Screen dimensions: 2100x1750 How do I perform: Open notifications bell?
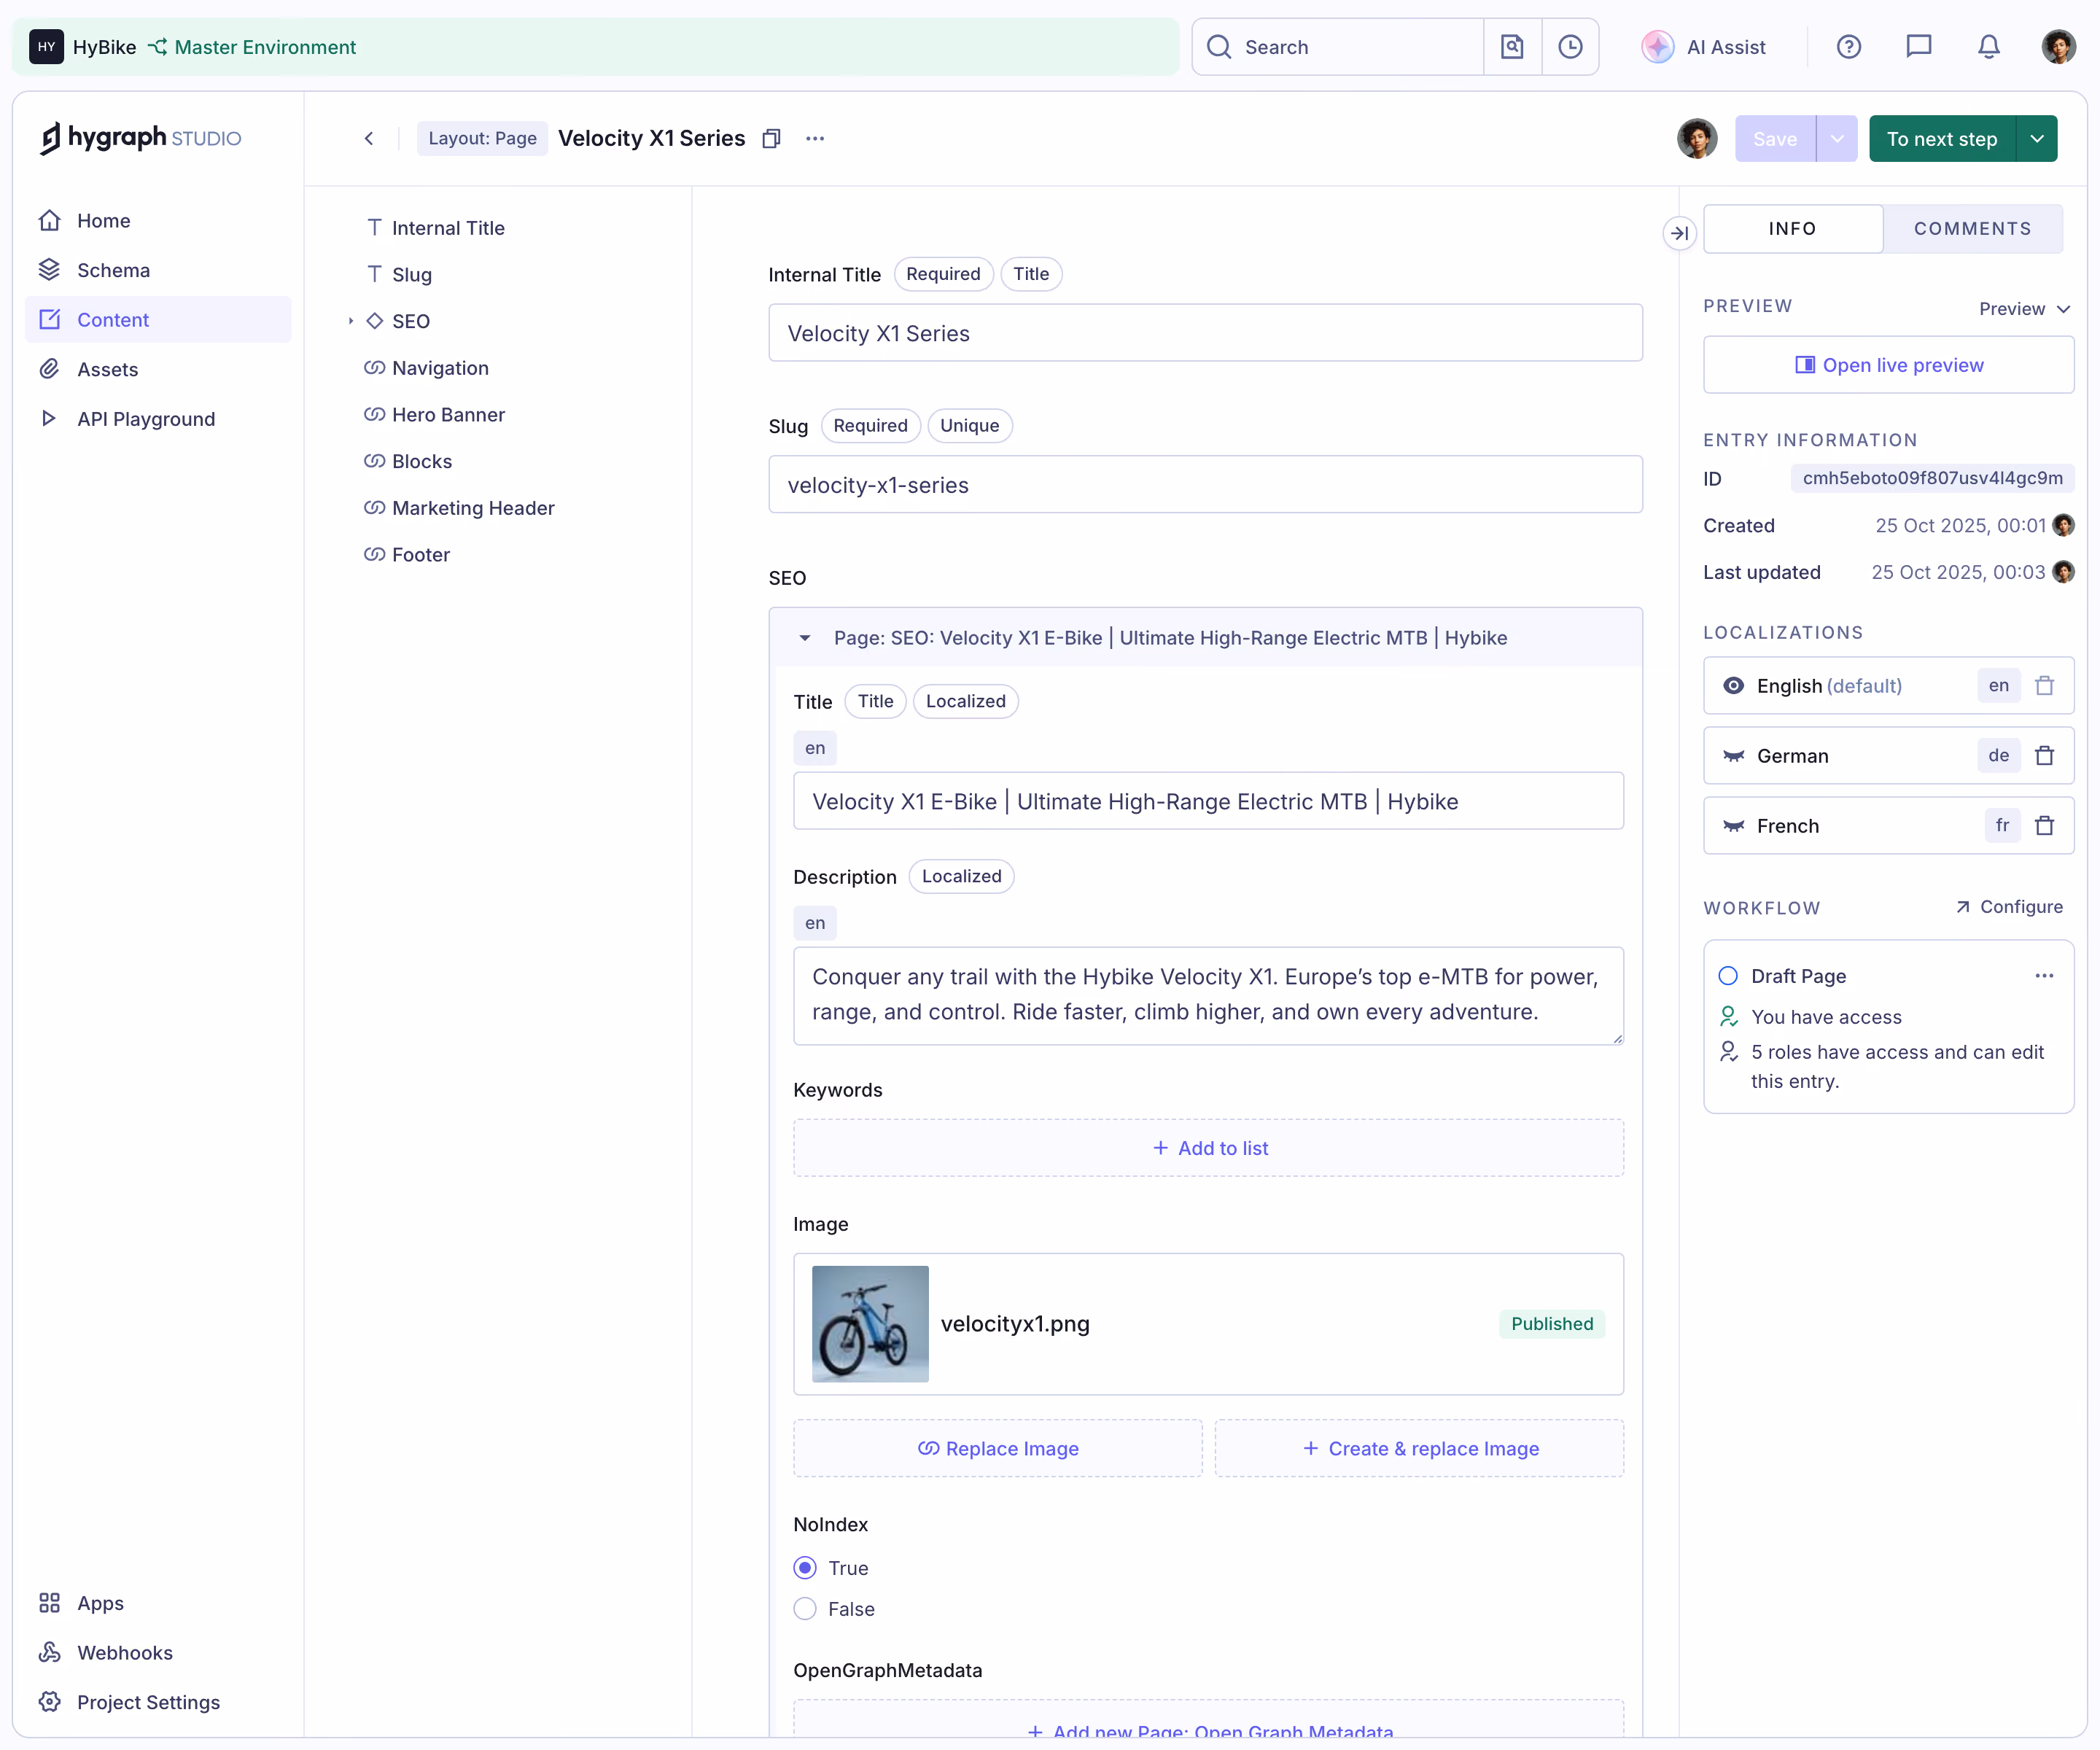pos(1989,47)
